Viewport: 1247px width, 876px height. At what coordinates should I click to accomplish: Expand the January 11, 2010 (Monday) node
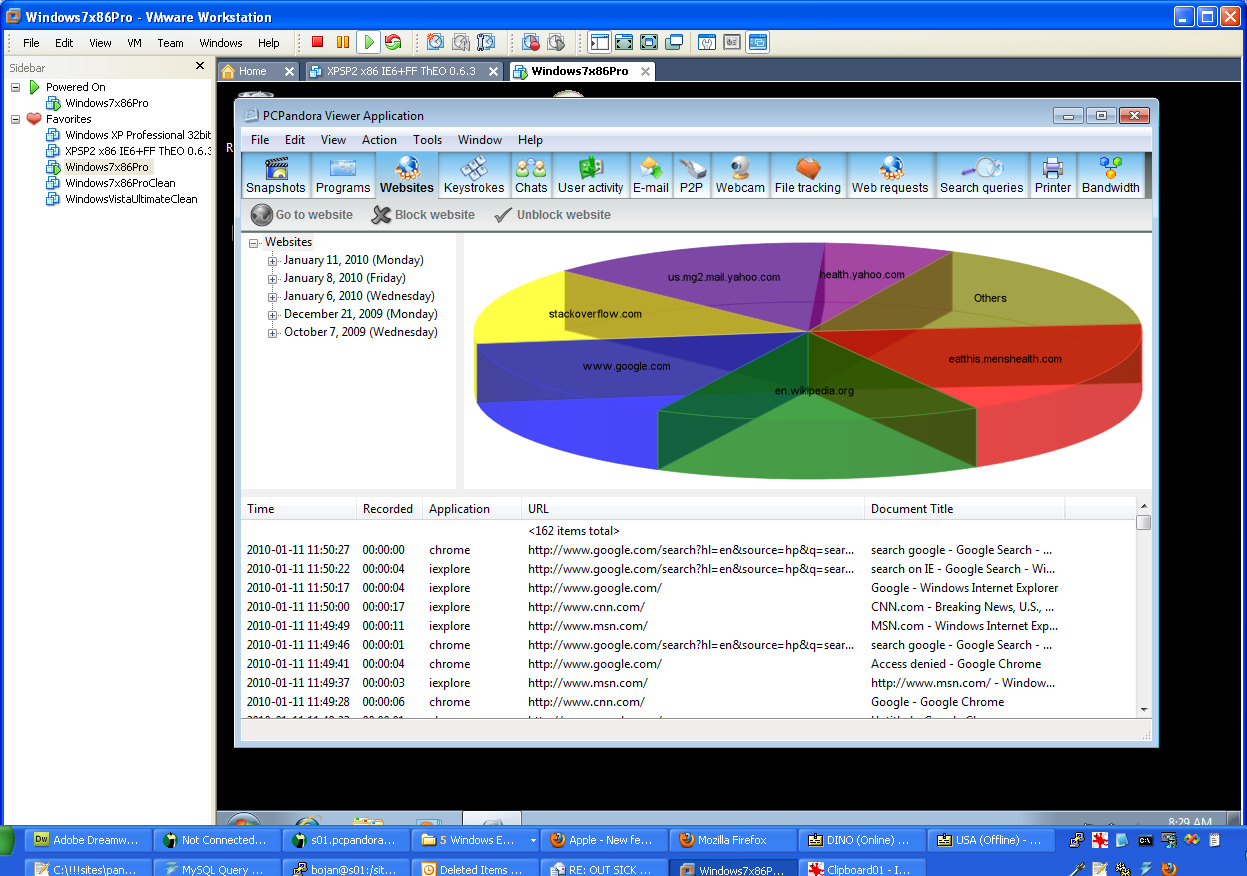point(273,261)
